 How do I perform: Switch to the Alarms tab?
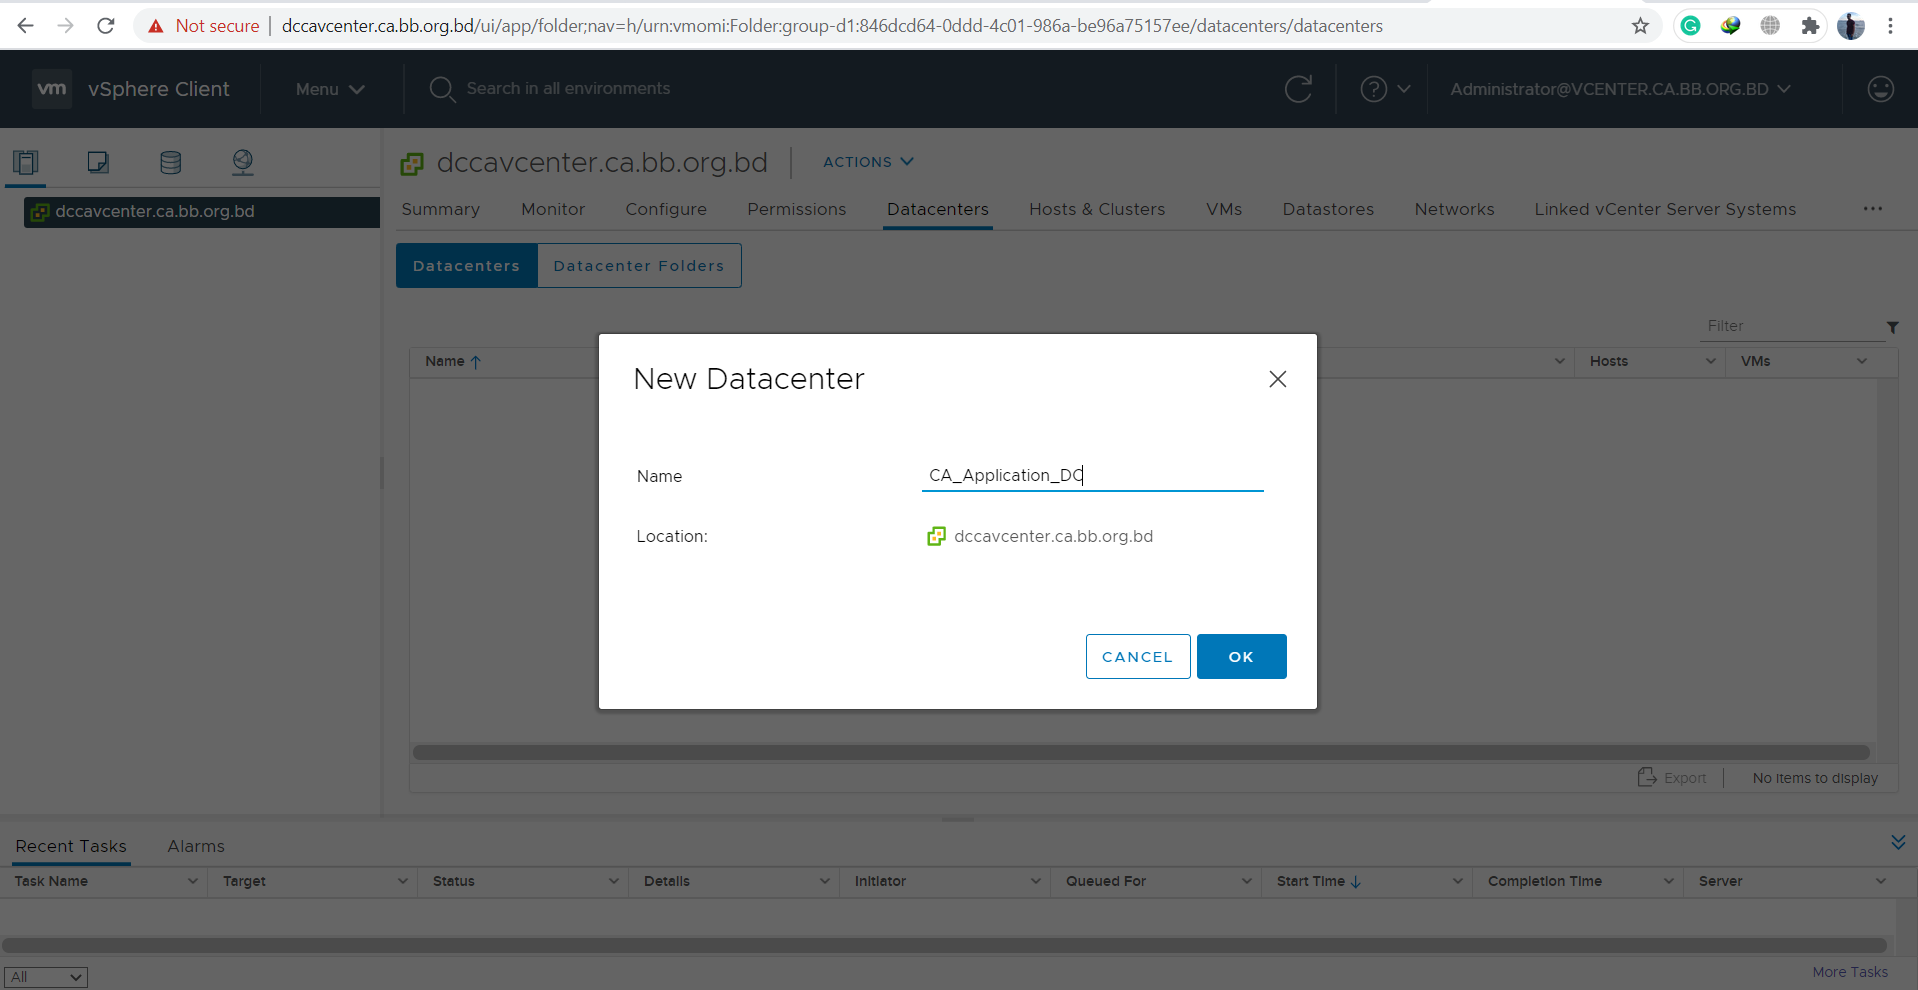[x=196, y=846]
